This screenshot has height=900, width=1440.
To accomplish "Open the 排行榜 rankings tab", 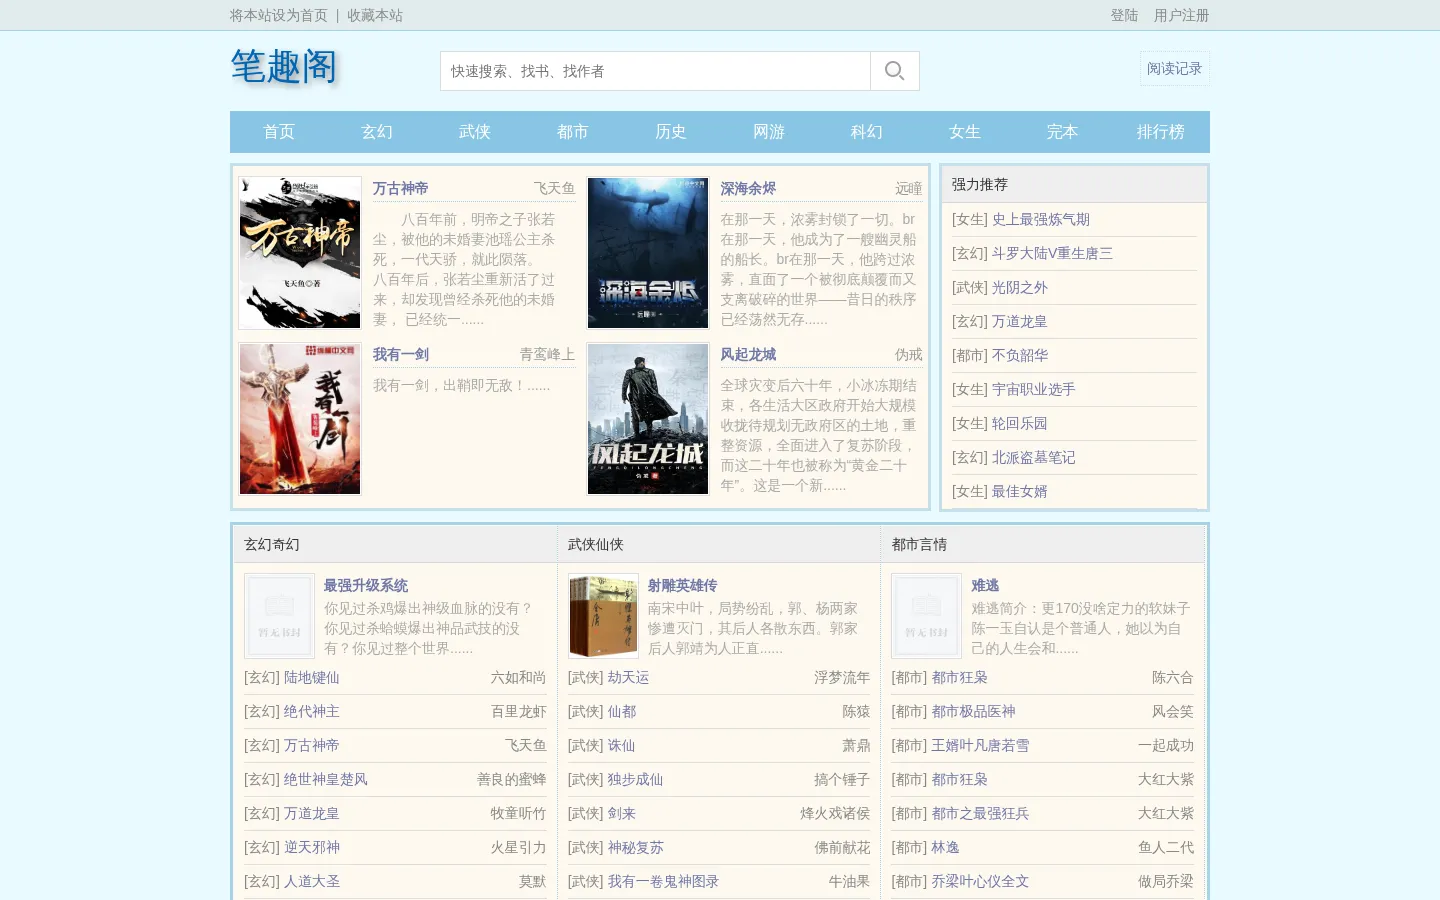I will [x=1161, y=132].
